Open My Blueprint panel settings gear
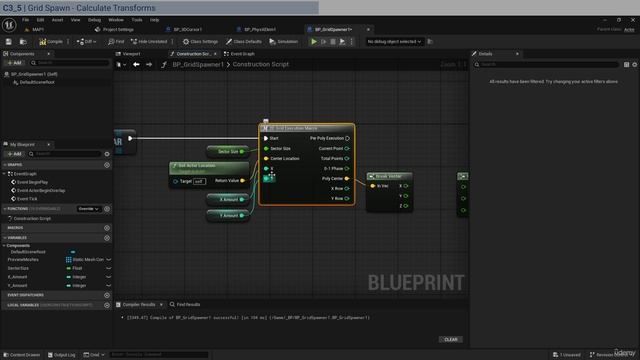 click(x=107, y=154)
